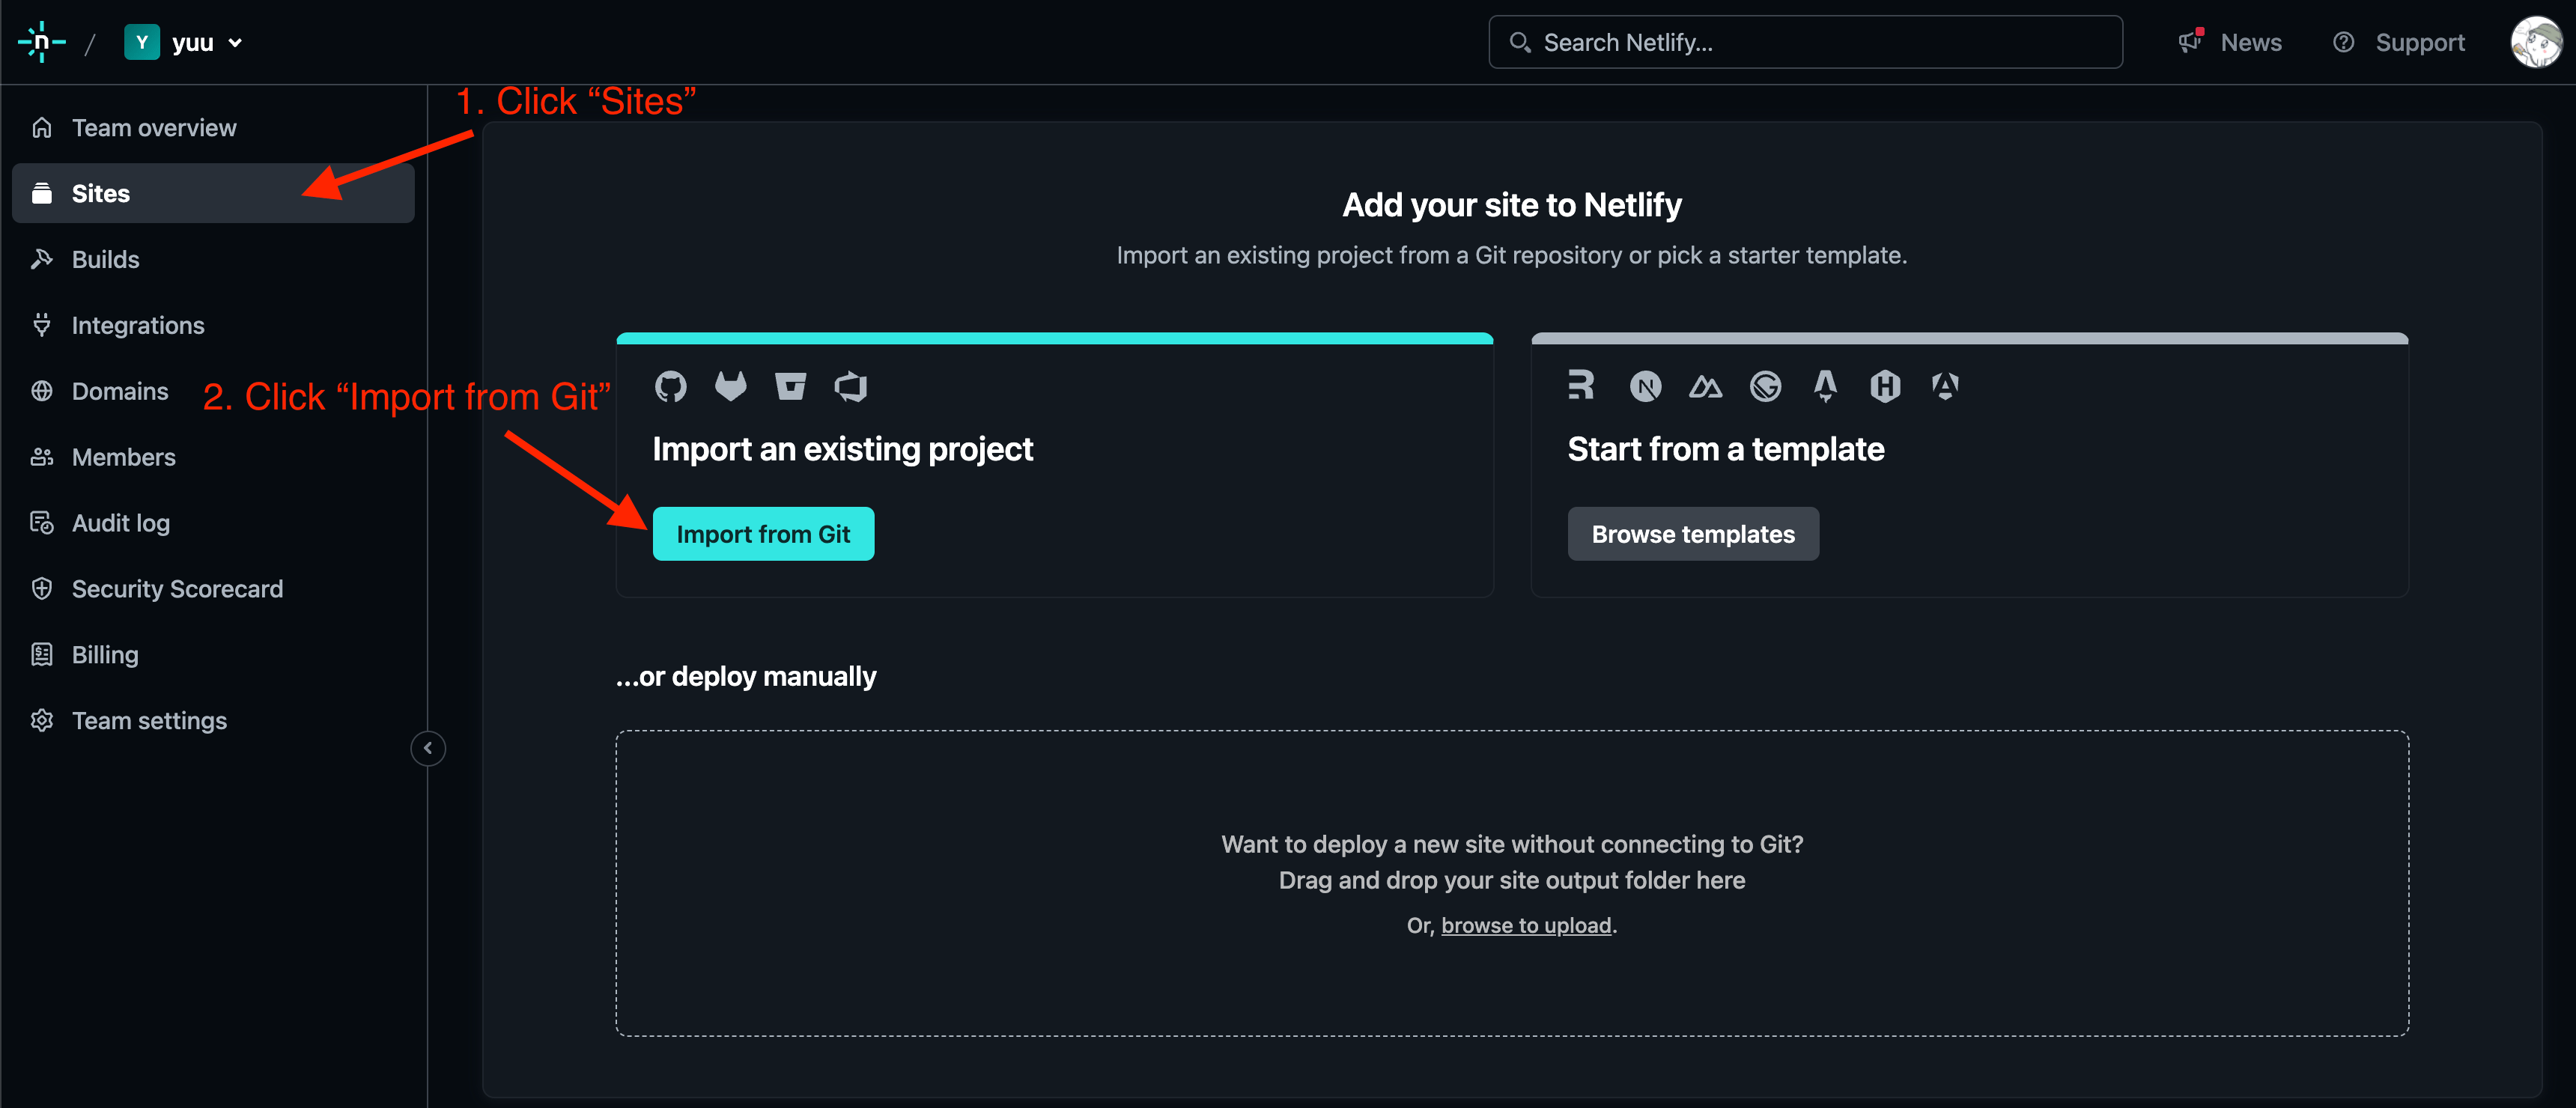The height and width of the screenshot is (1108, 2576).
Task: Open Audit log in sidebar
Action: tap(213, 523)
